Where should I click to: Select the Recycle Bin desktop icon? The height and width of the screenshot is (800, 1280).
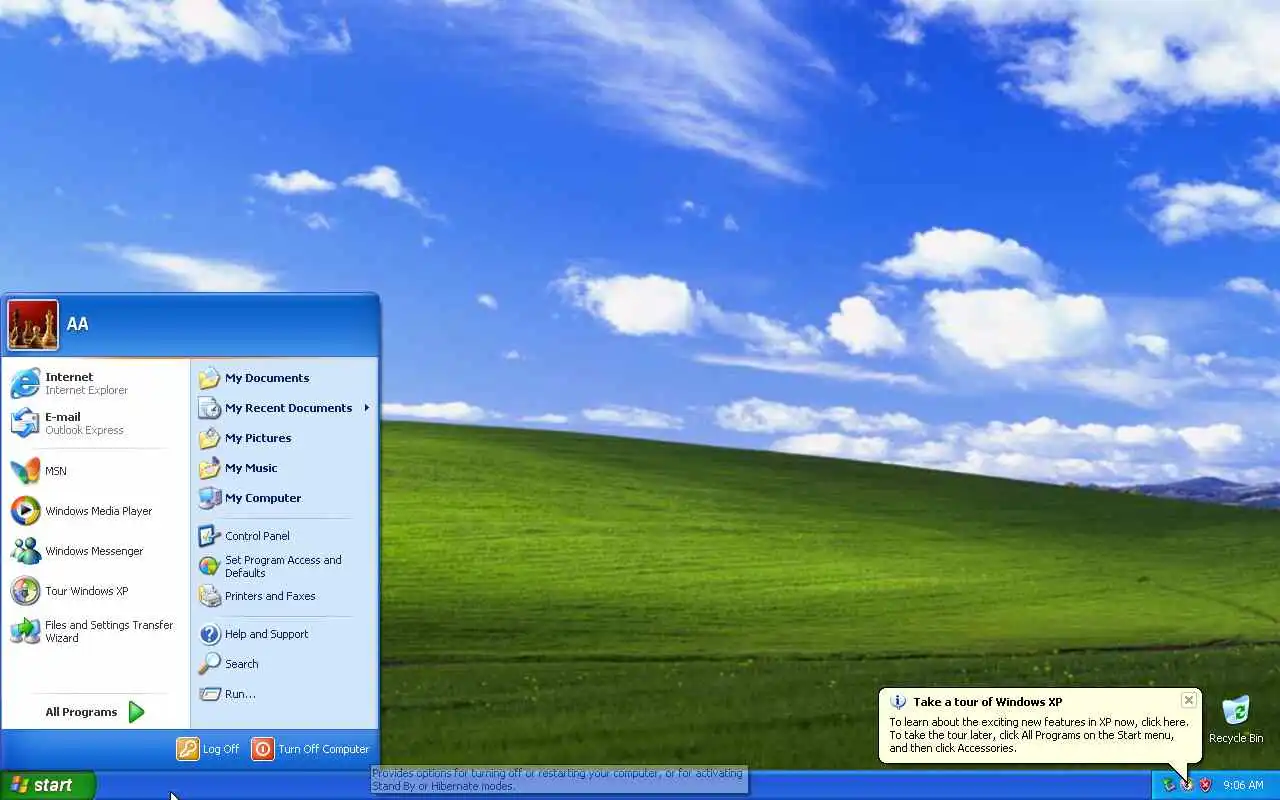(x=1236, y=720)
